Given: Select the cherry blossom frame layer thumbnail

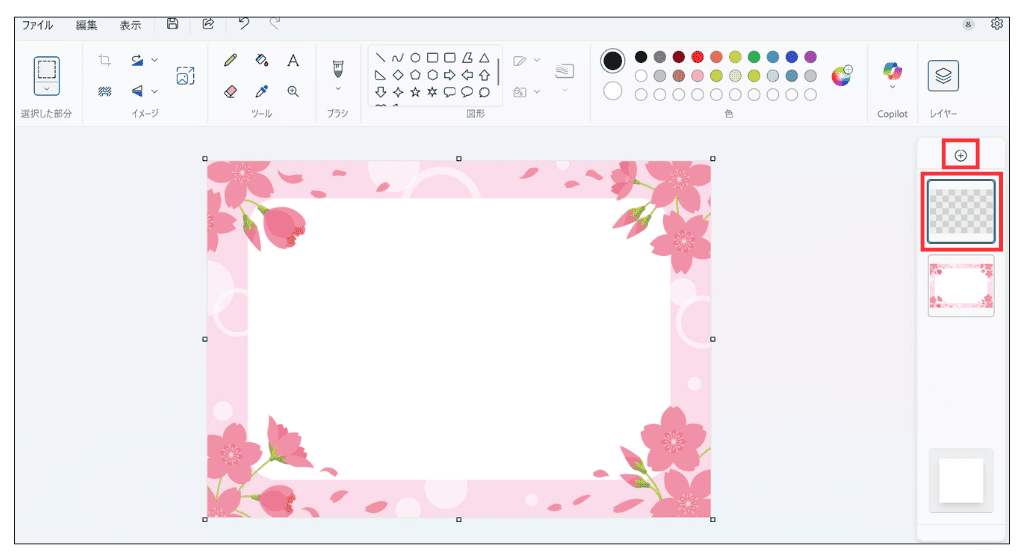Looking at the screenshot, I should (961, 286).
